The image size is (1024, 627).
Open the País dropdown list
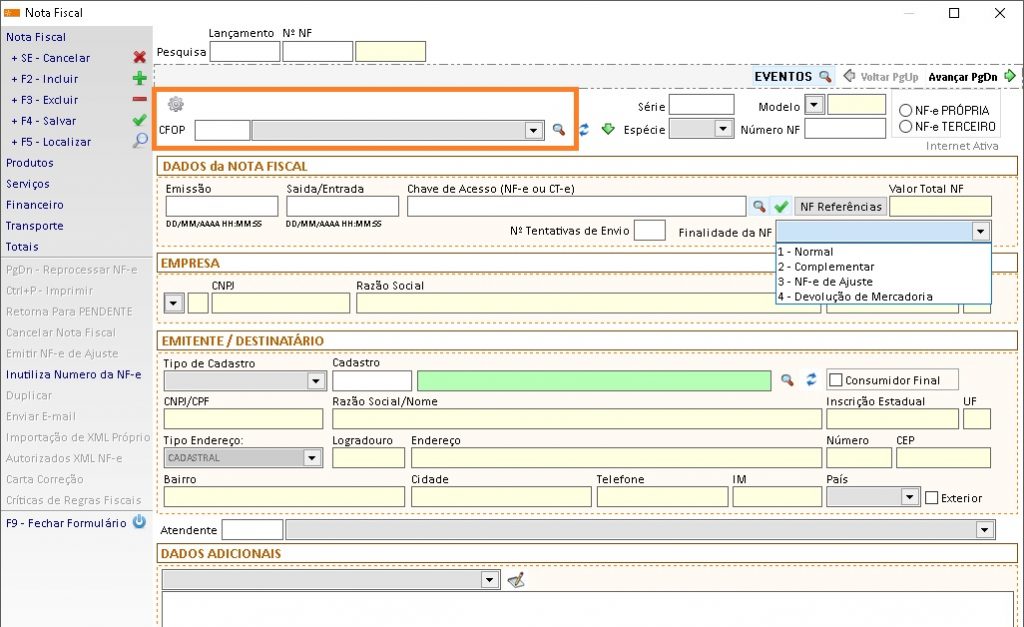pyautogui.click(x=909, y=497)
